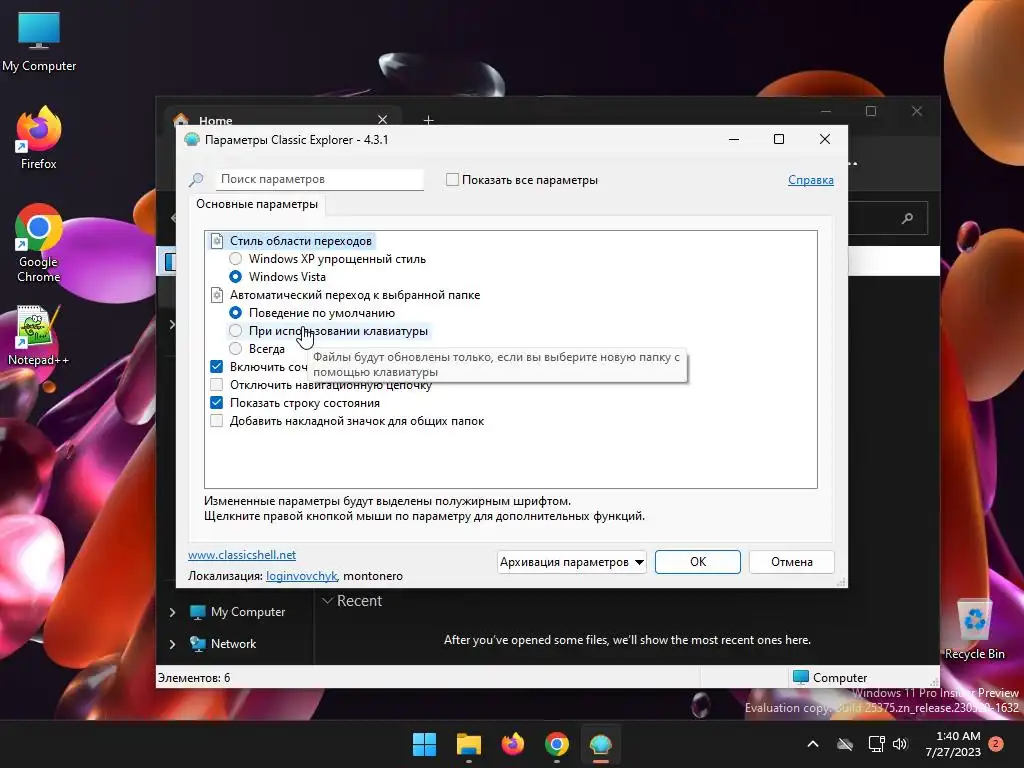Open the Recycle Bin desktop icon
This screenshot has width=1024, height=768.
pos(974,630)
